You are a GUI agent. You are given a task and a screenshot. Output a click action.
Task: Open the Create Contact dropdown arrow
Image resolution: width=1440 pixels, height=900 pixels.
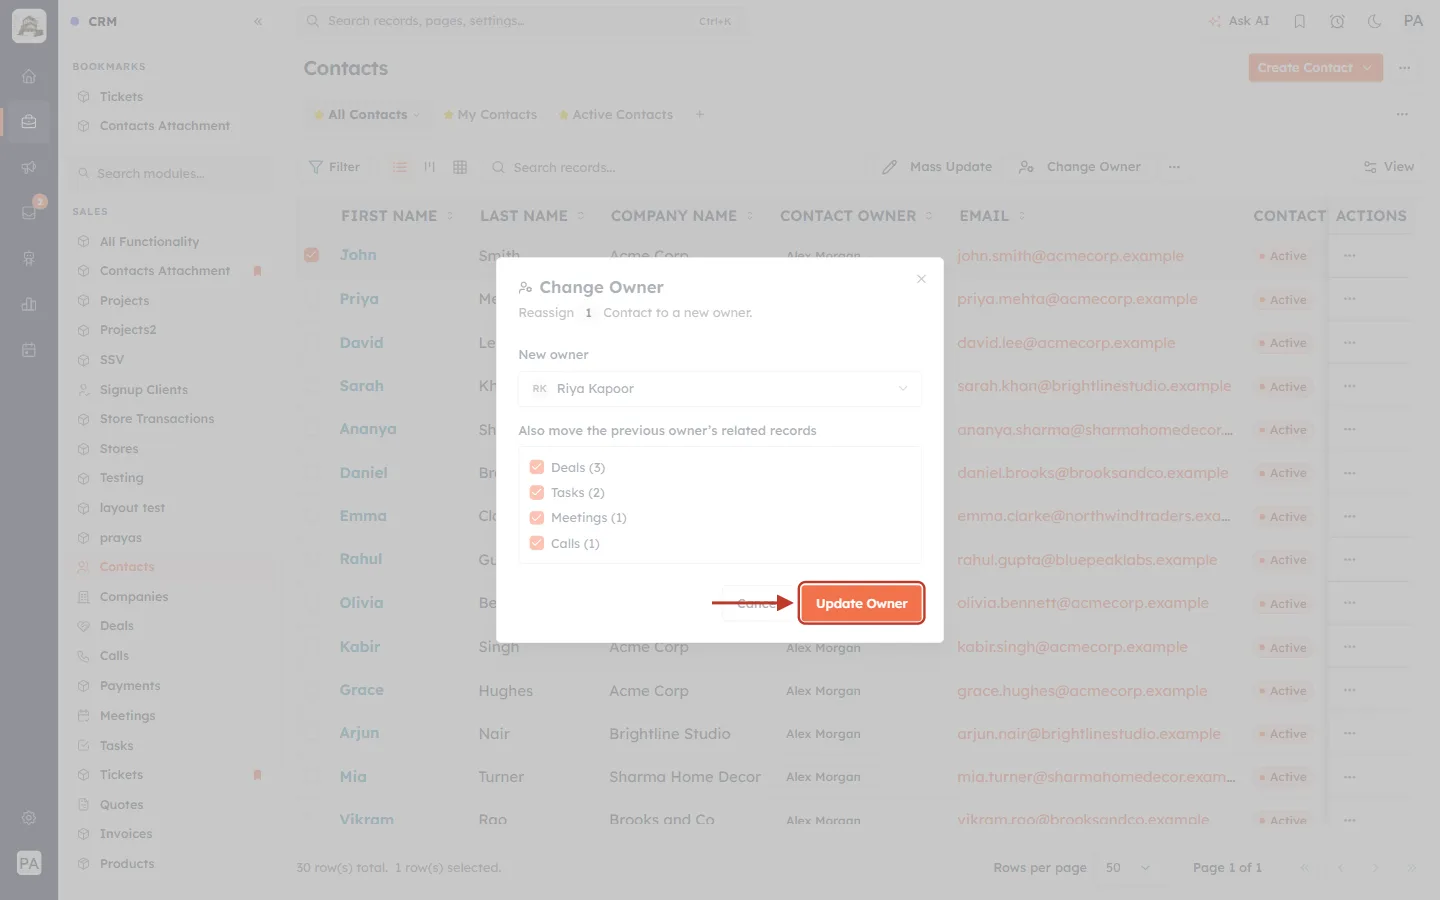pyautogui.click(x=1367, y=68)
